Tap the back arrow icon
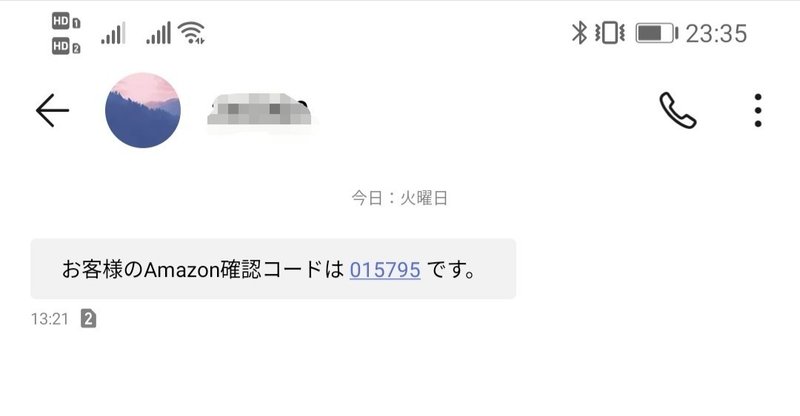This screenshot has width=800, height=416. [52, 110]
